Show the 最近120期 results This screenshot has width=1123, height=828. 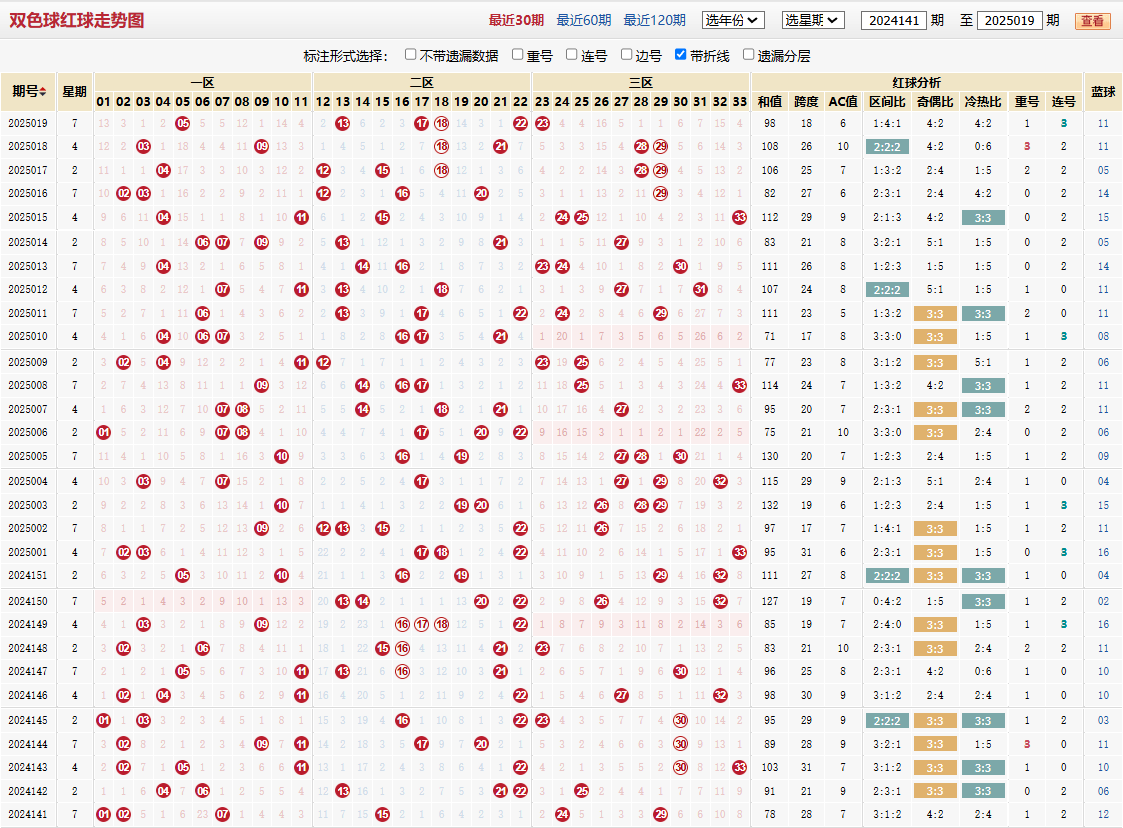click(654, 20)
